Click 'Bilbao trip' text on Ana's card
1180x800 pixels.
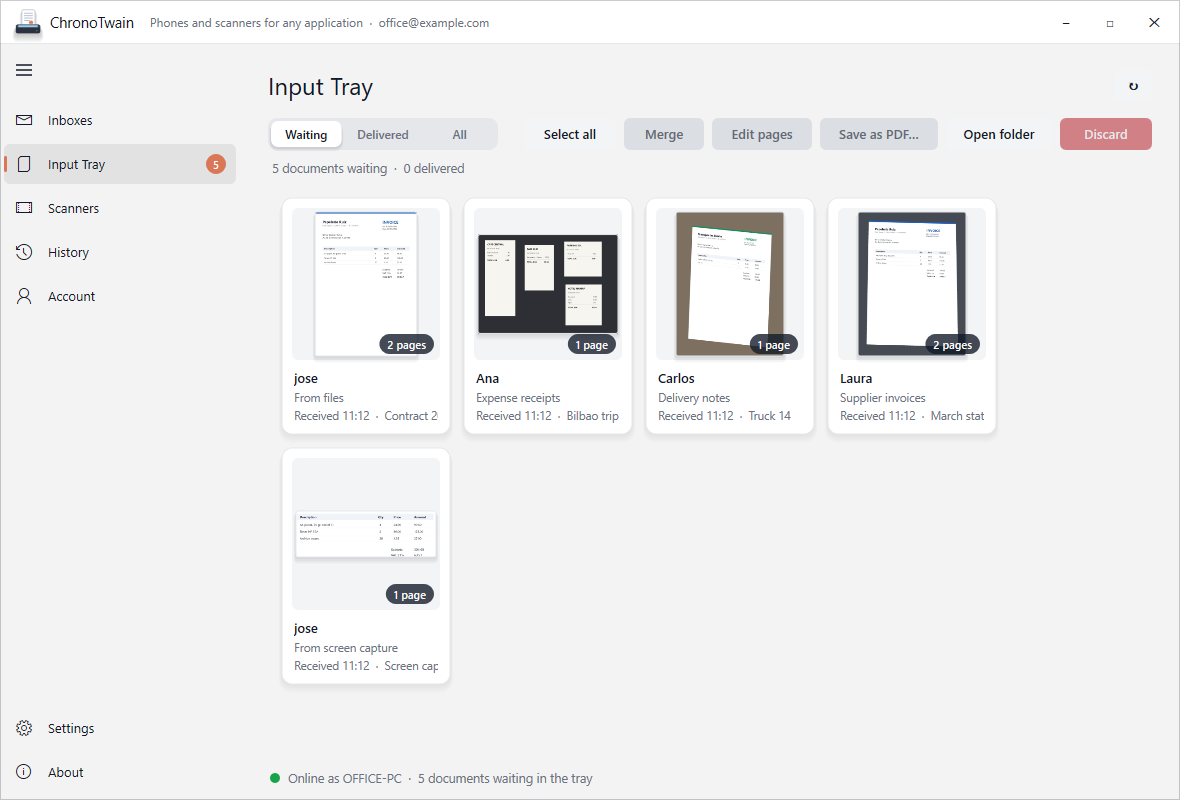click(x=592, y=416)
